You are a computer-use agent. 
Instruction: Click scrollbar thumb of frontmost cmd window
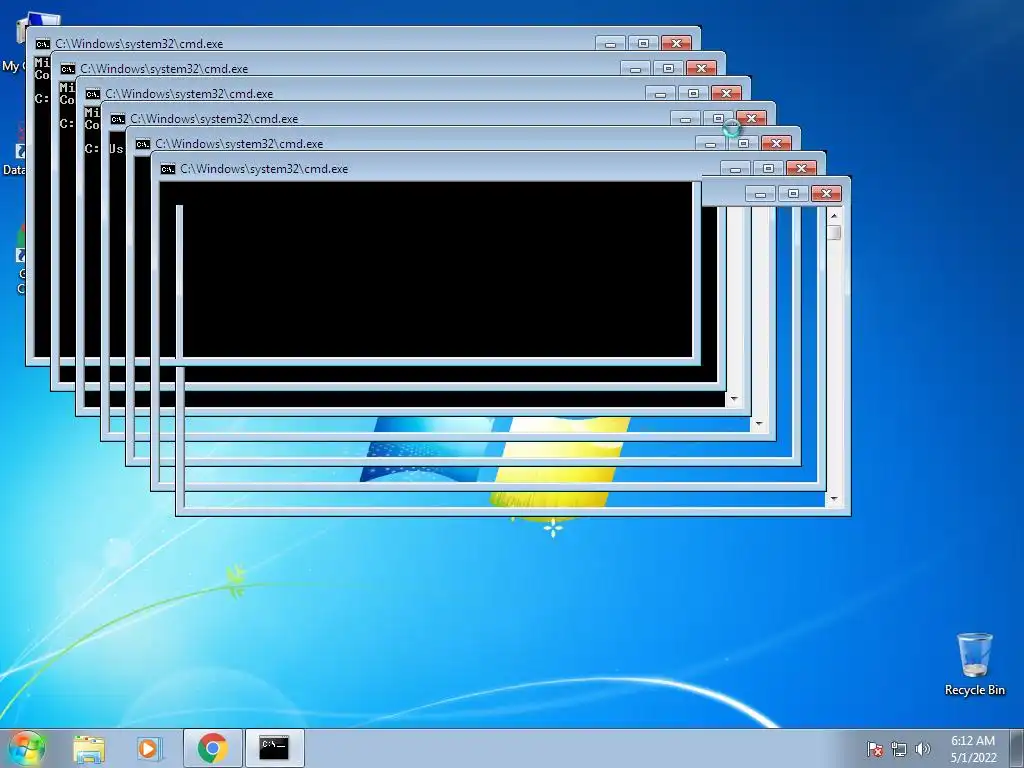click(x=834, y=232)
